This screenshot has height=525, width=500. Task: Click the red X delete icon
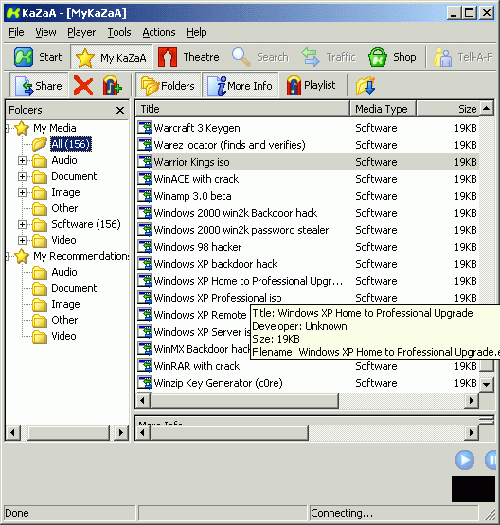pos(83,85)
